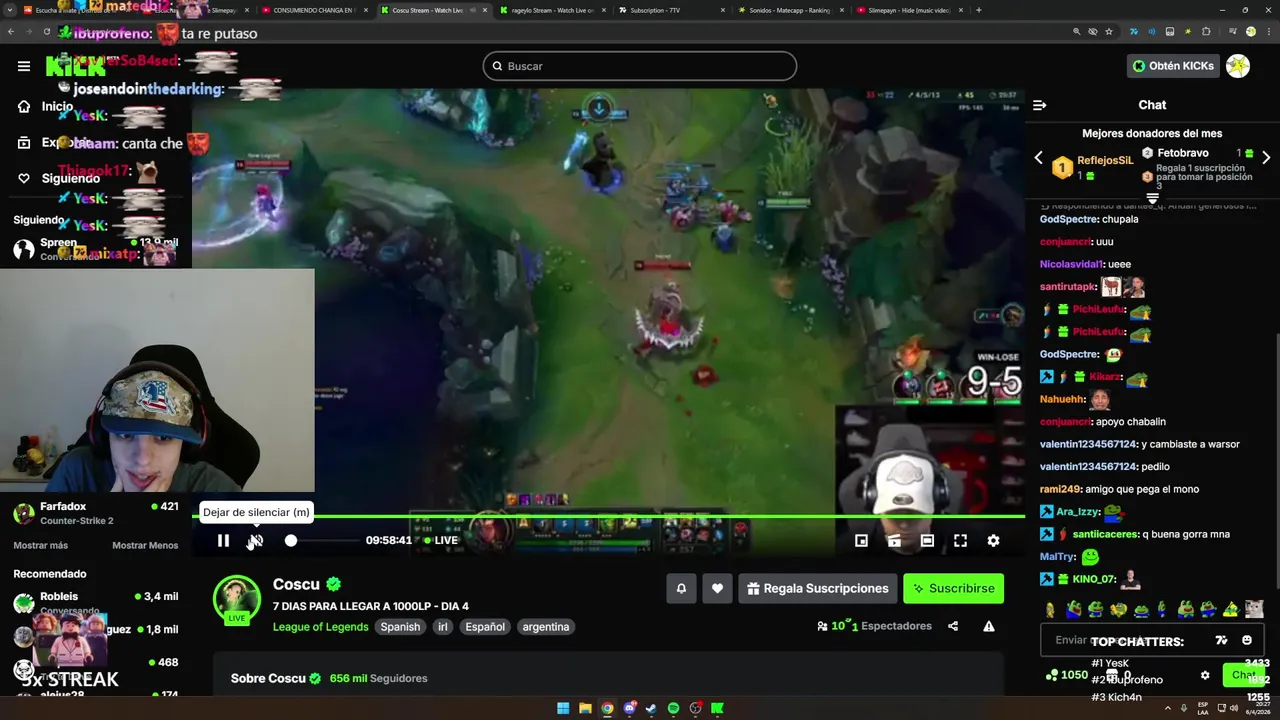Click the green Suscribirse button
Screen dimensions: 1280x720
click(x=953, y=588)
